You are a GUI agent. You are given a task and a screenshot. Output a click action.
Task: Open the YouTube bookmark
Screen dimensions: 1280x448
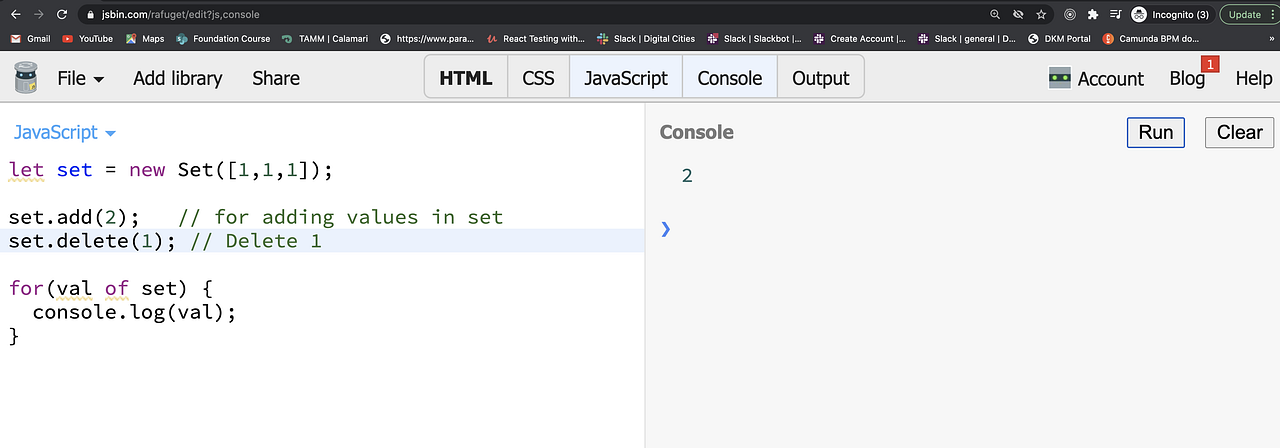point(87,39)
